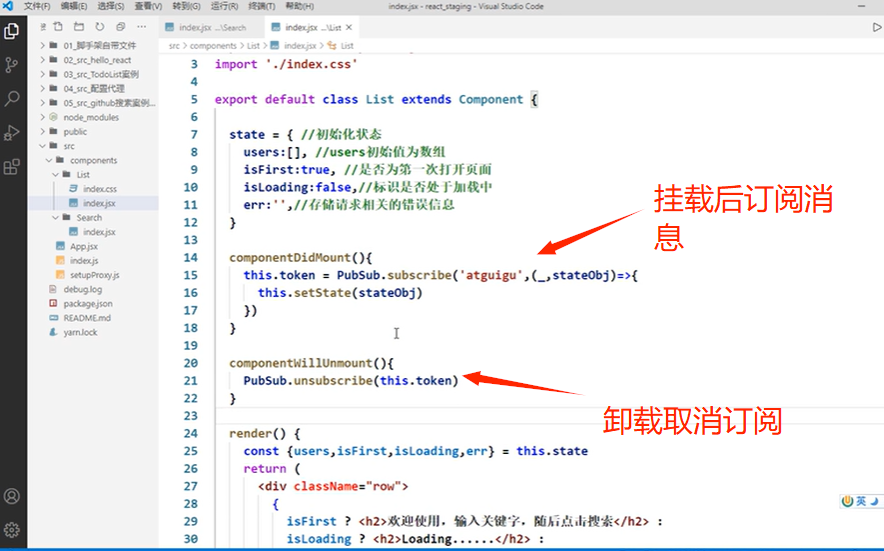Open the Source Control view
The height and width of the screenshot is (551, 884).
11,65
